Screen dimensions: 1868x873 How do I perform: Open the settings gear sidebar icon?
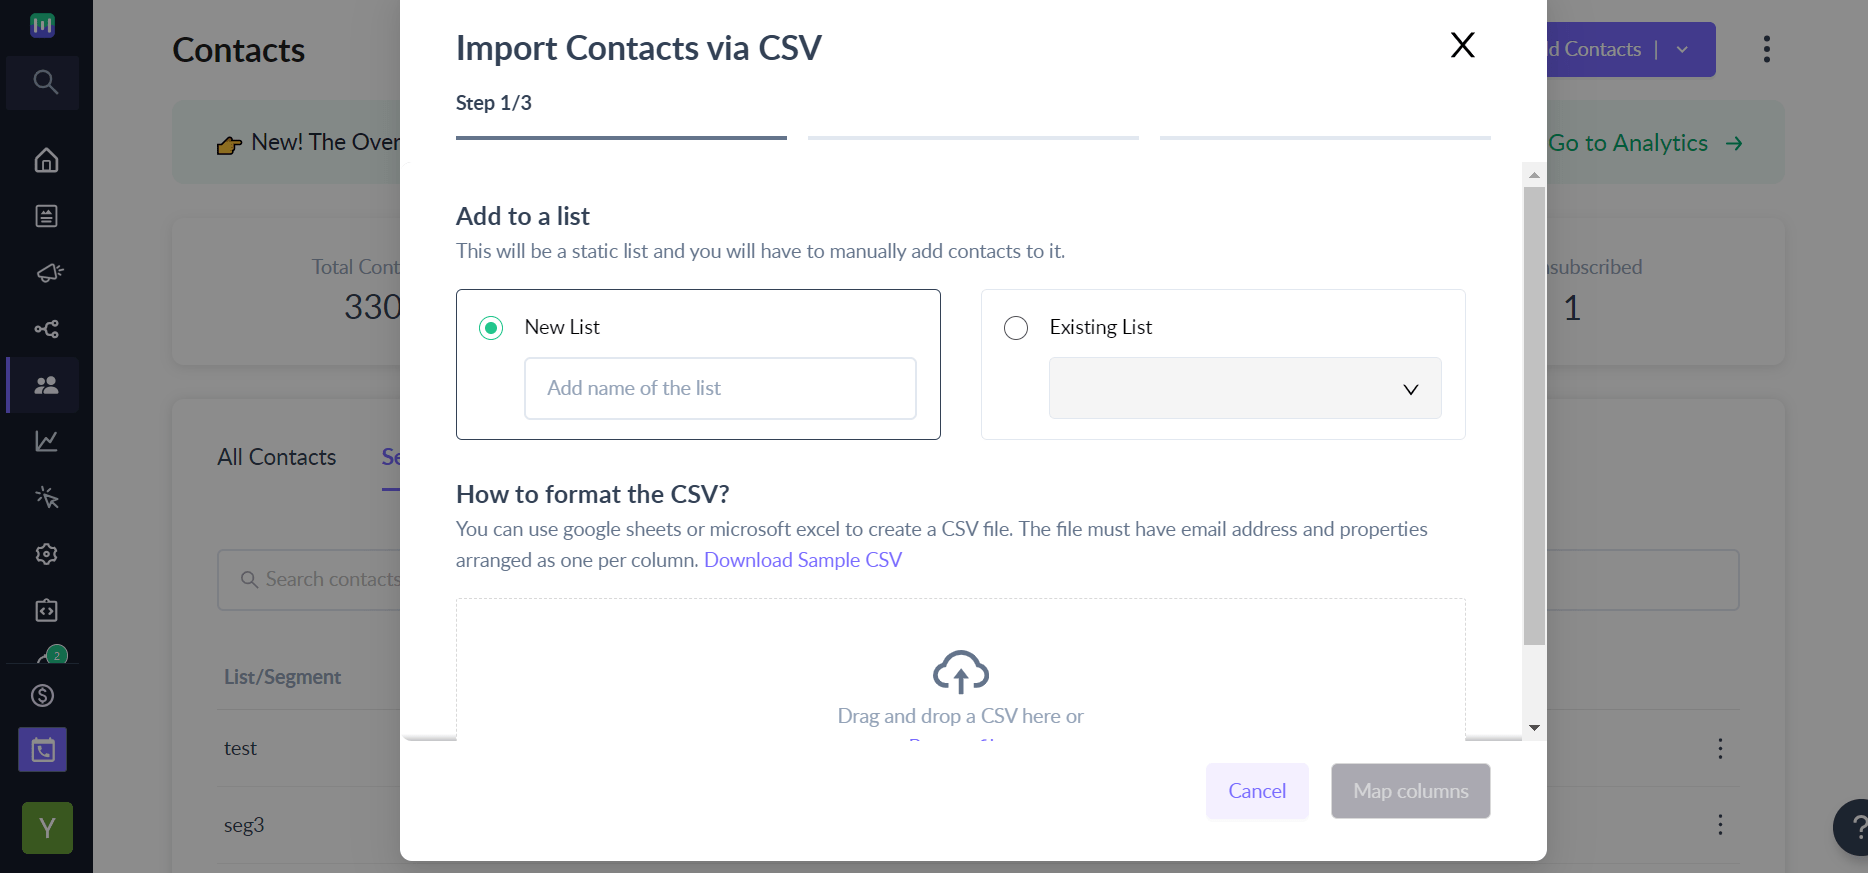point(46,554)
